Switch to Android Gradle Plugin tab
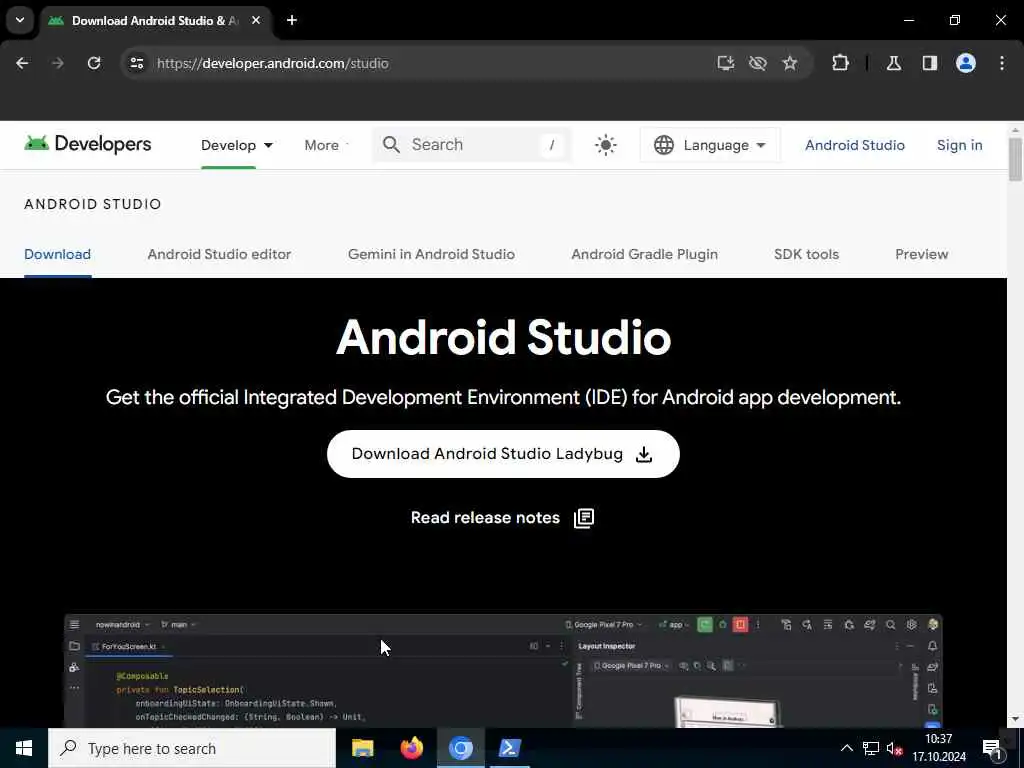This screenshot has height=768, width=1024. point(644,254)
